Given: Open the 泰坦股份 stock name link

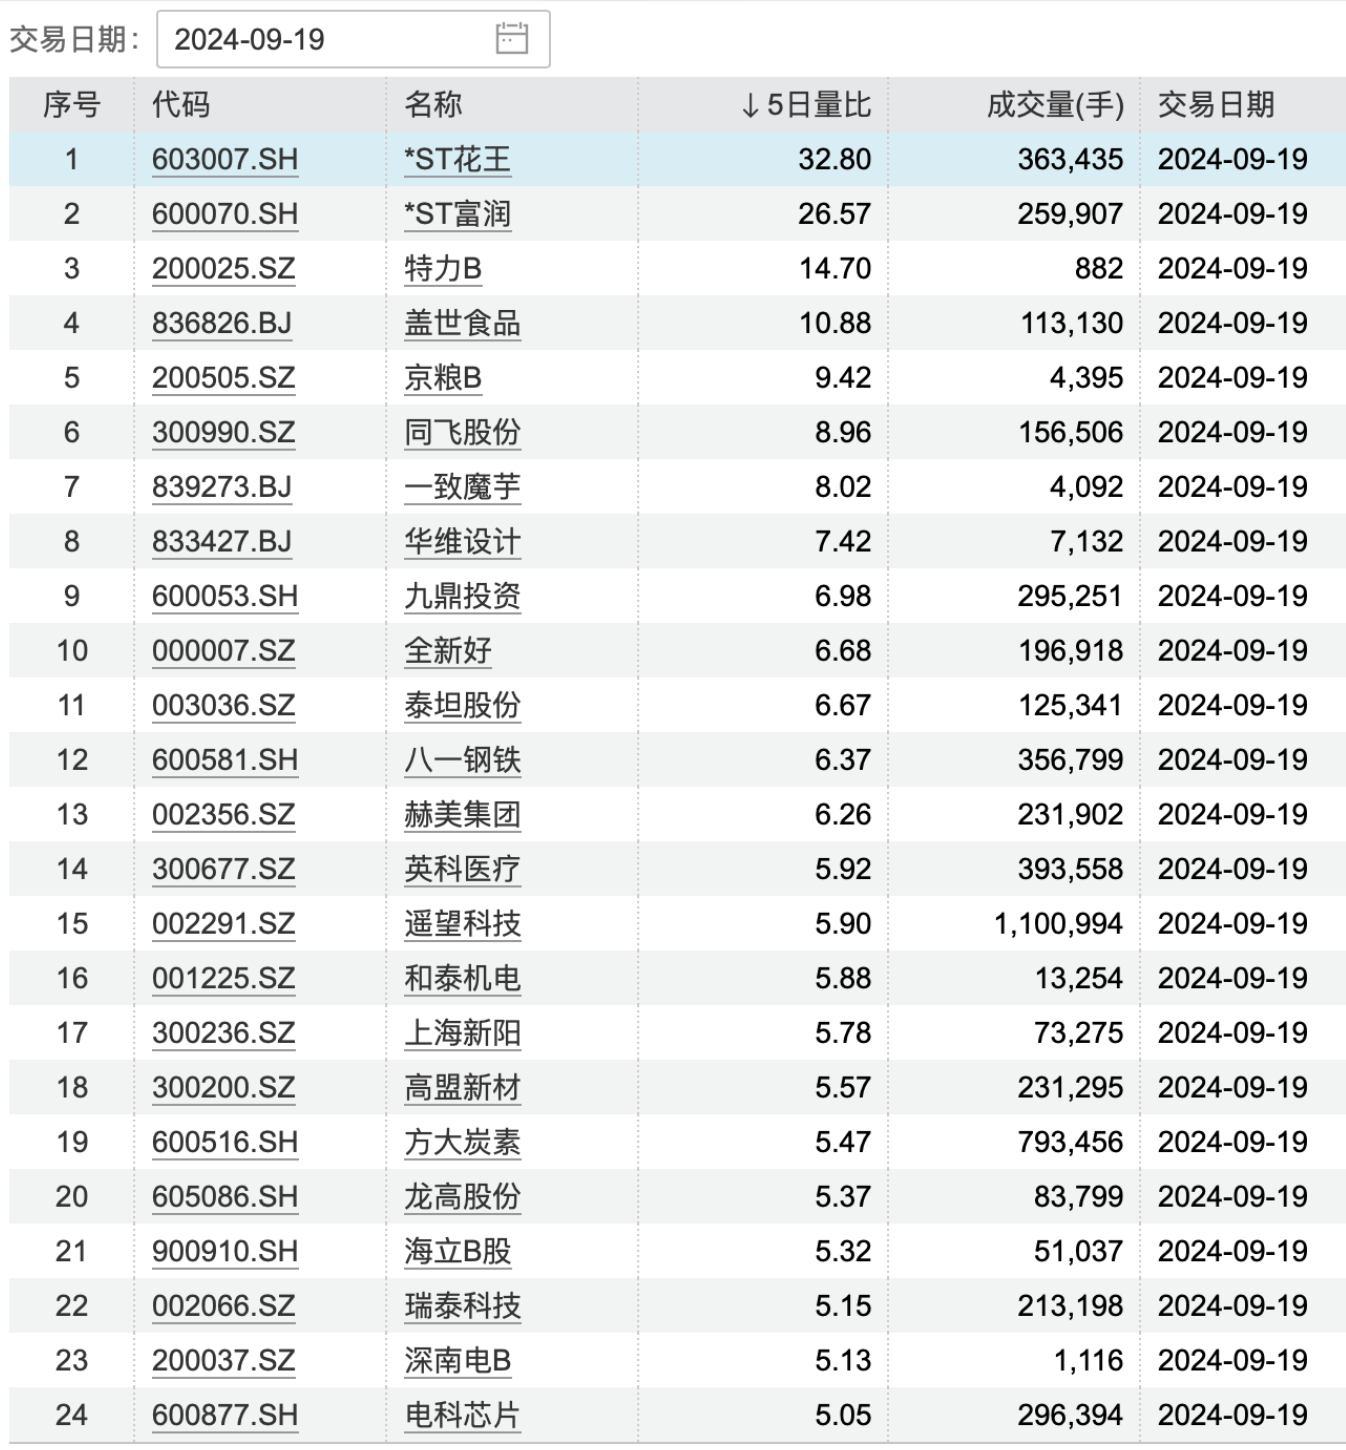Looking at the screenshot, I should point(462,705).
